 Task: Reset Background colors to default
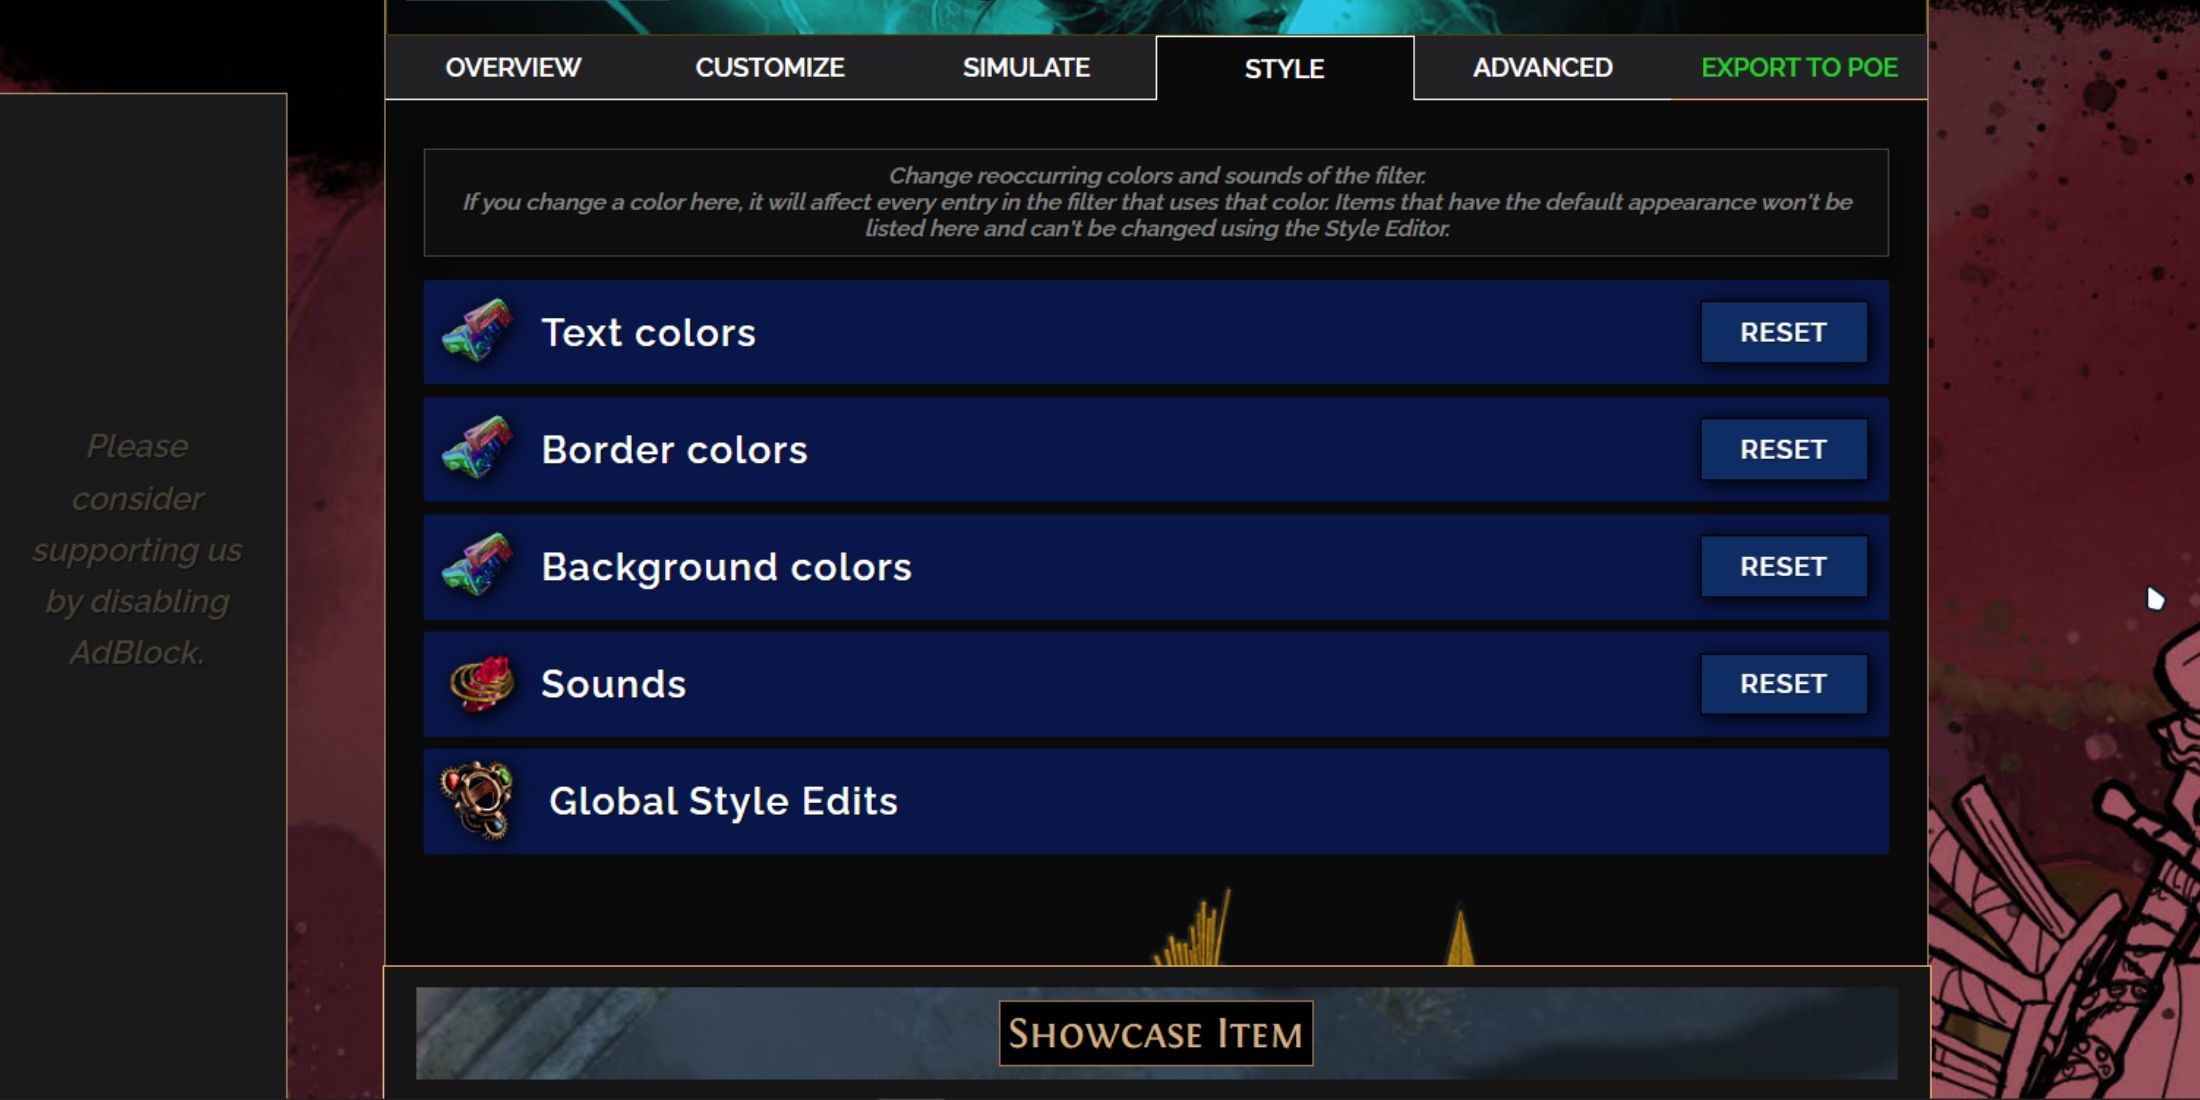click(x=1782, y=565)
